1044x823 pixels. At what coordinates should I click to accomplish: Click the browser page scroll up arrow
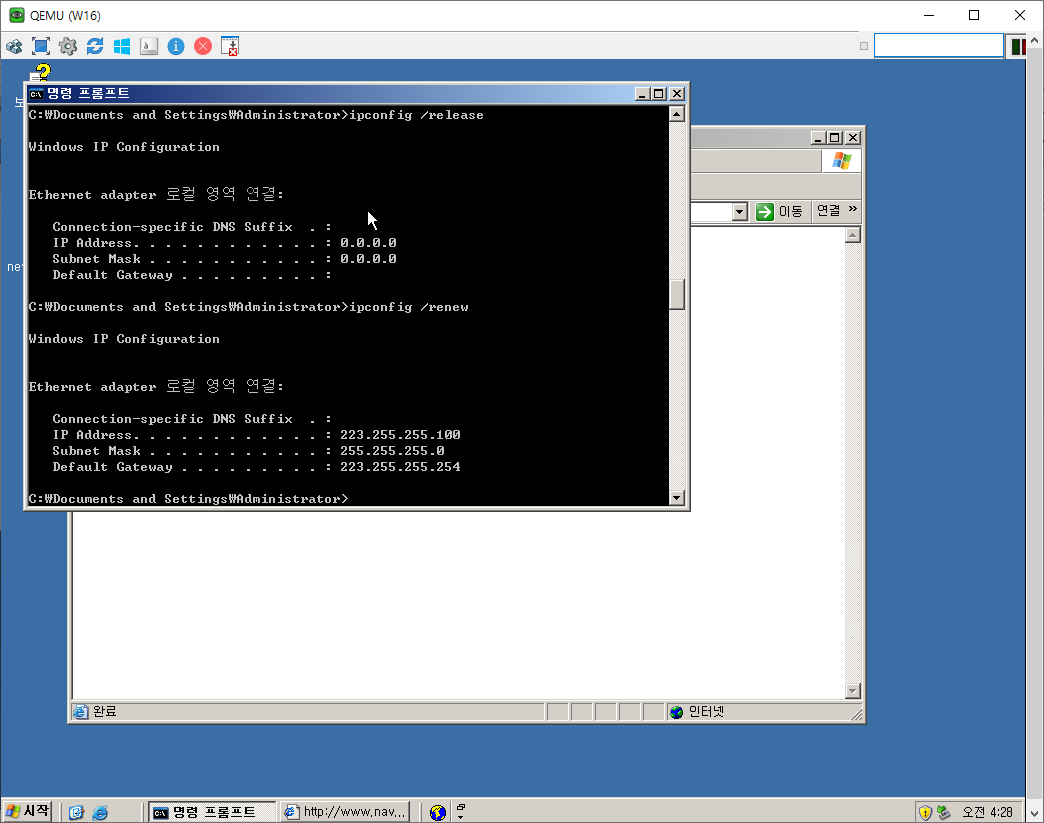click(x=852, y=235)
